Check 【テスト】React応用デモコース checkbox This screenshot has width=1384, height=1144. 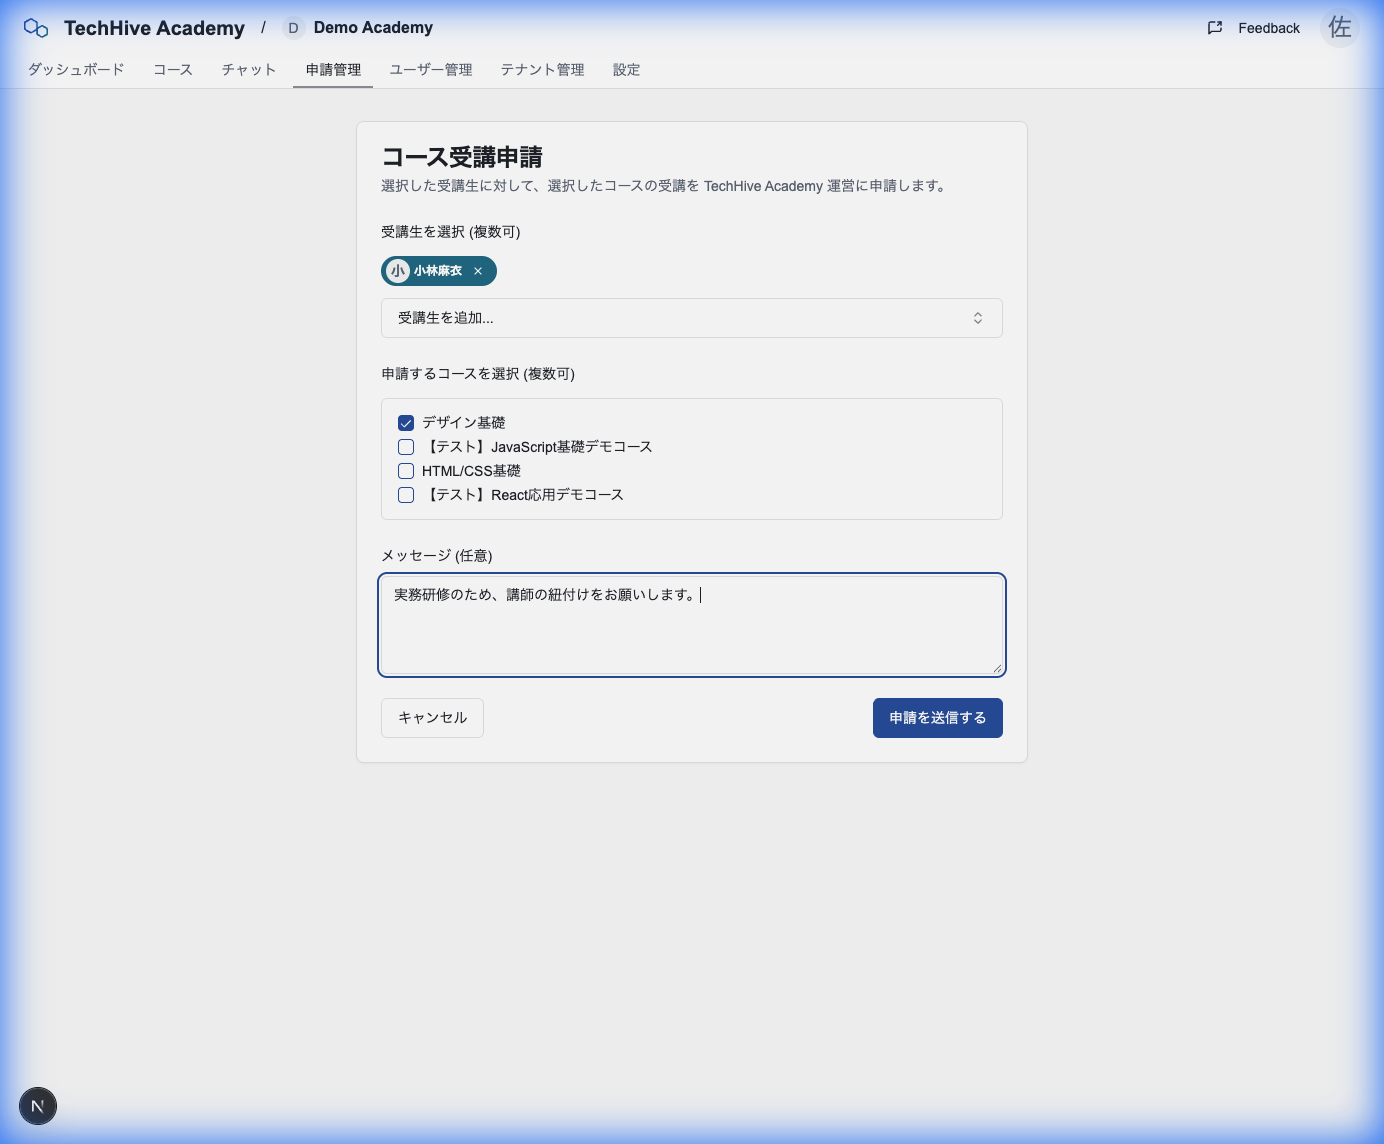[x=406, y=495]
